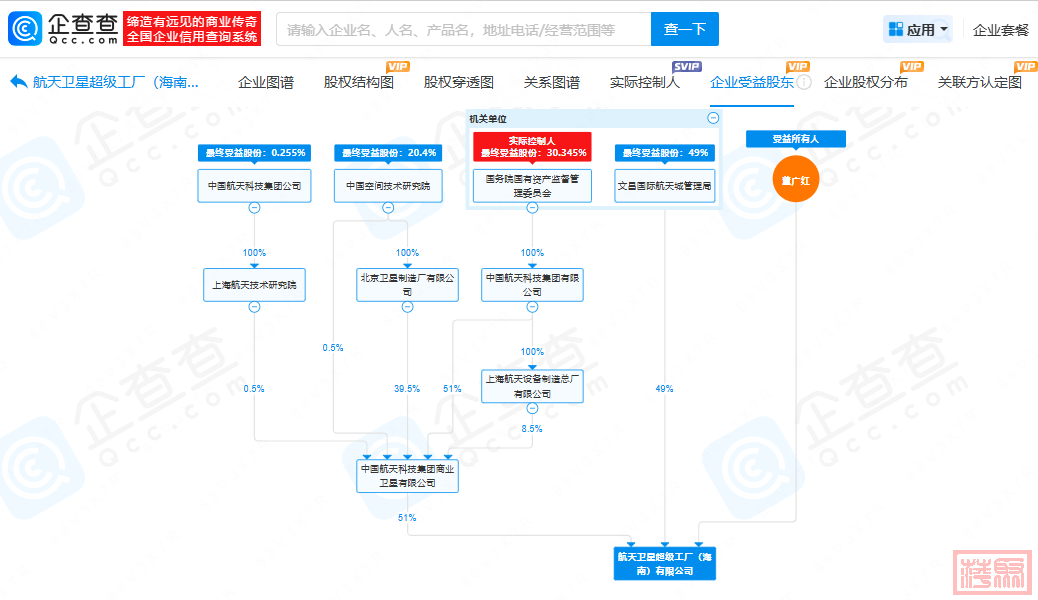Image resolution: width=1038 pixels, height=600 pixels.
Task: Open the 应用 dropdown arrow
Action: [x=943, y=29]
